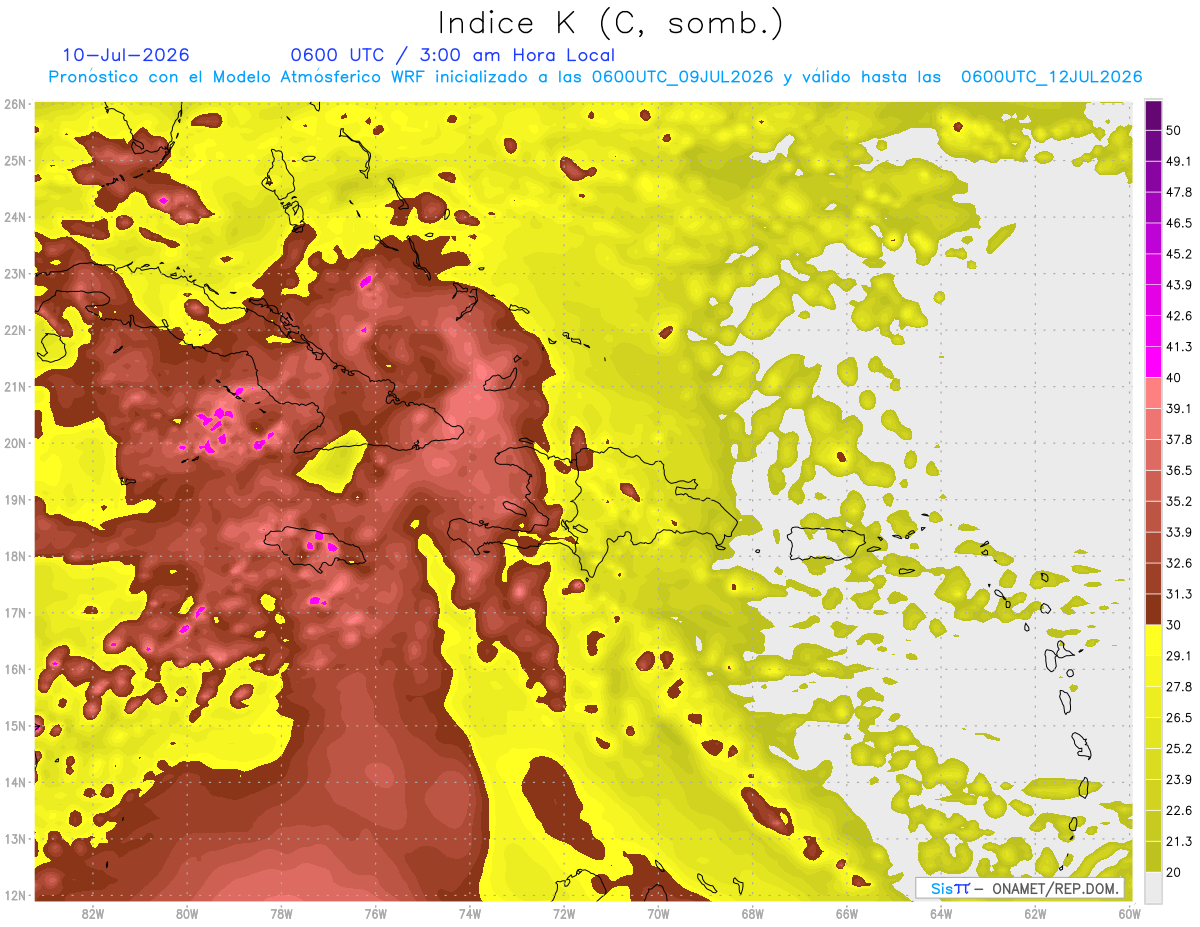Click the "22.6" colorbar label
This screenshot has height=927, width=1200.
(1179, 810)
